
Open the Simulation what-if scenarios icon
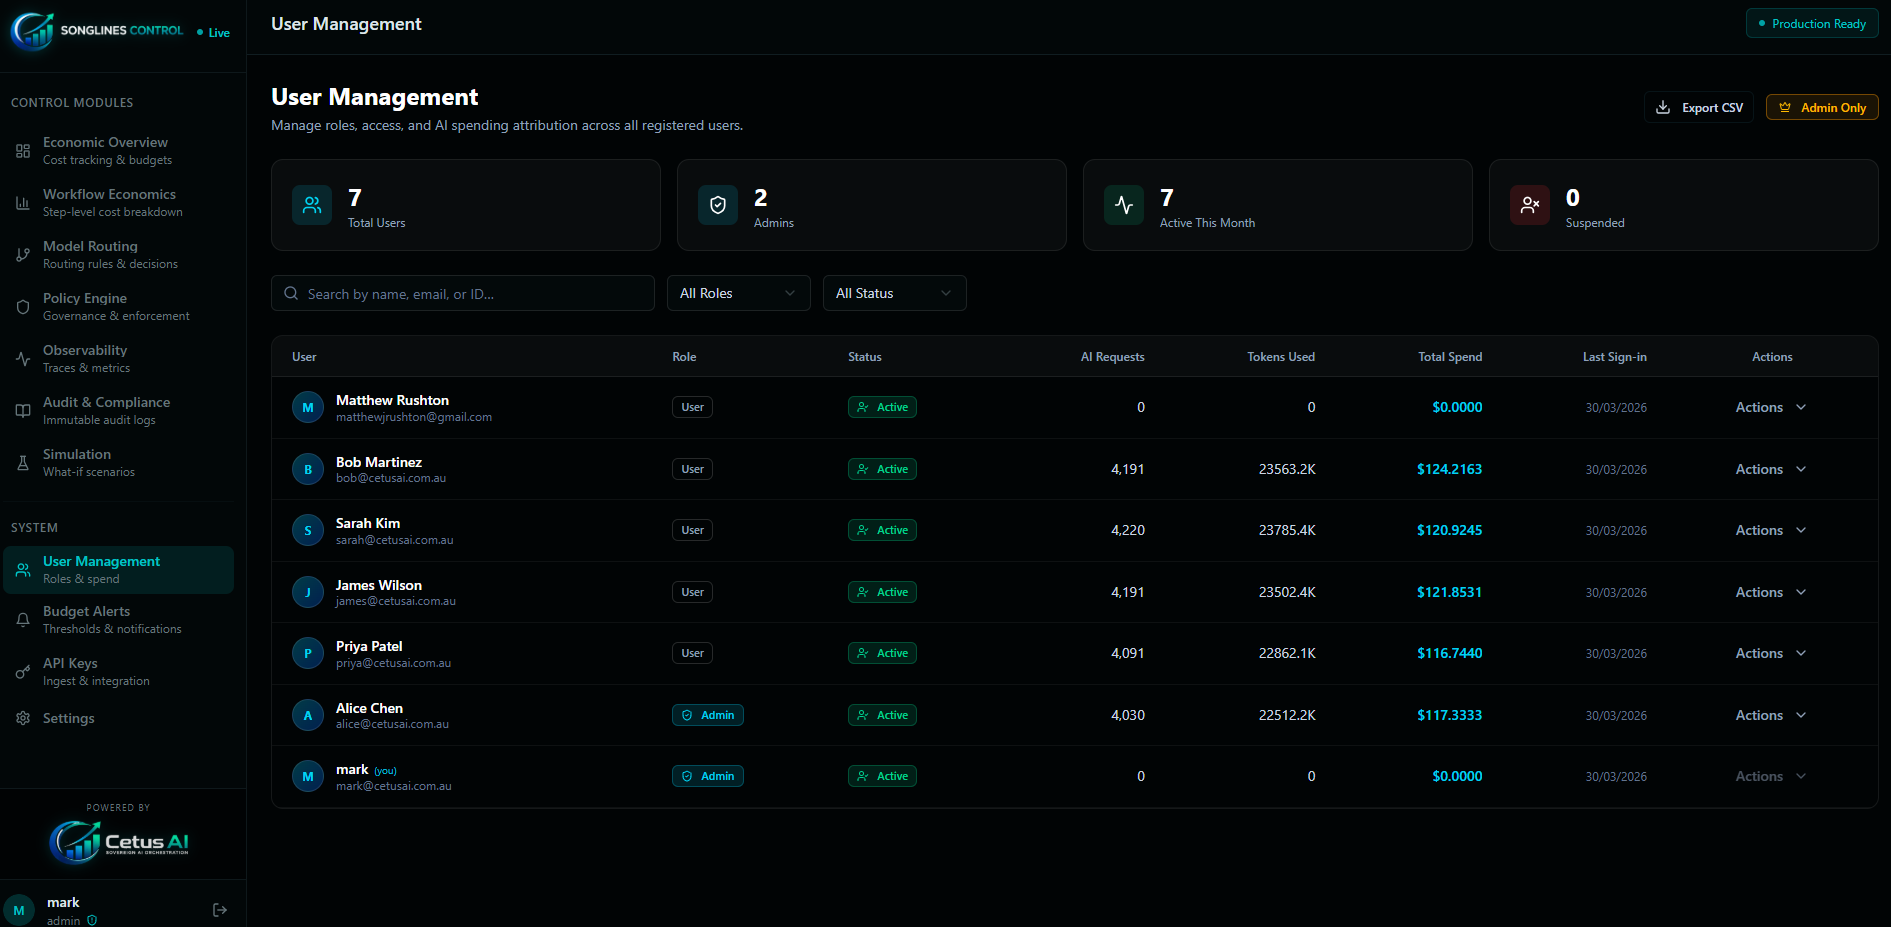coord(22,462)
